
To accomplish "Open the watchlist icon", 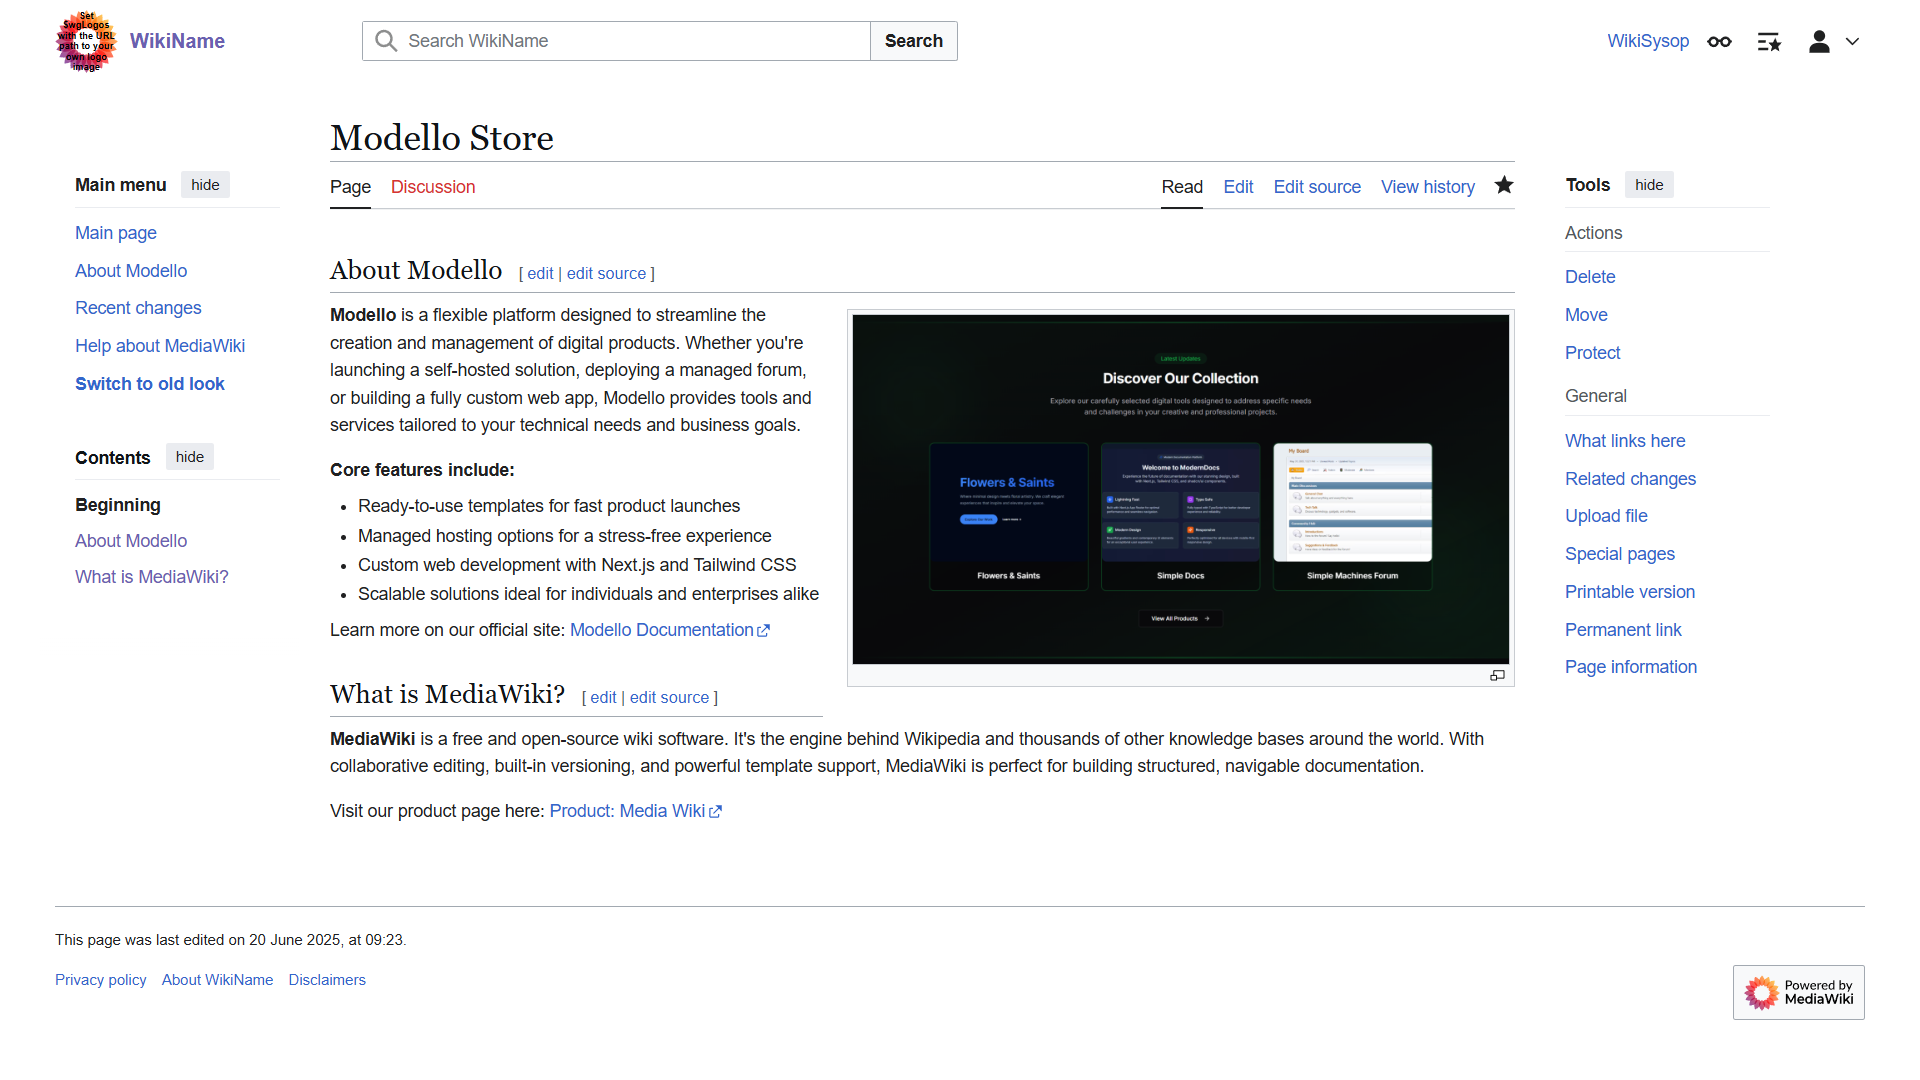I will click(1769, 41).
